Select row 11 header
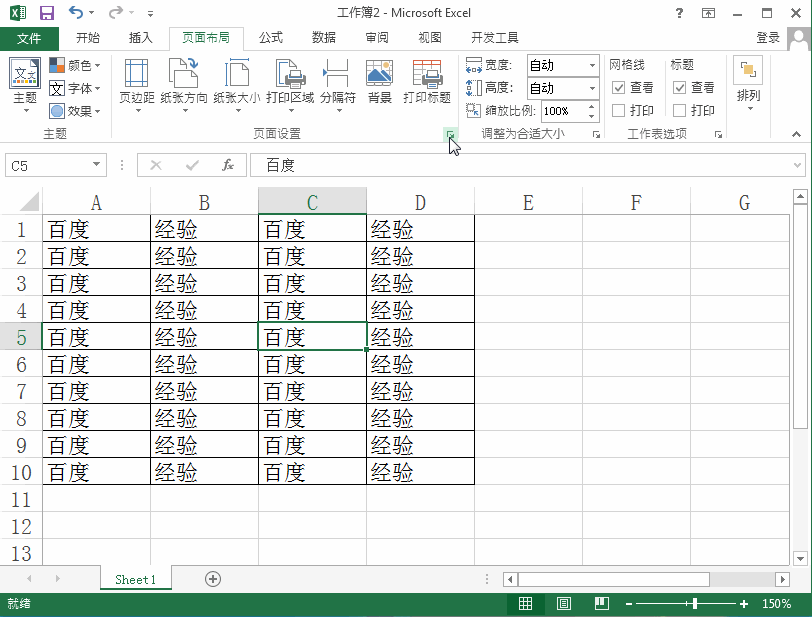Viewport: 812px width, 617px height. click(x=21, y=499)
